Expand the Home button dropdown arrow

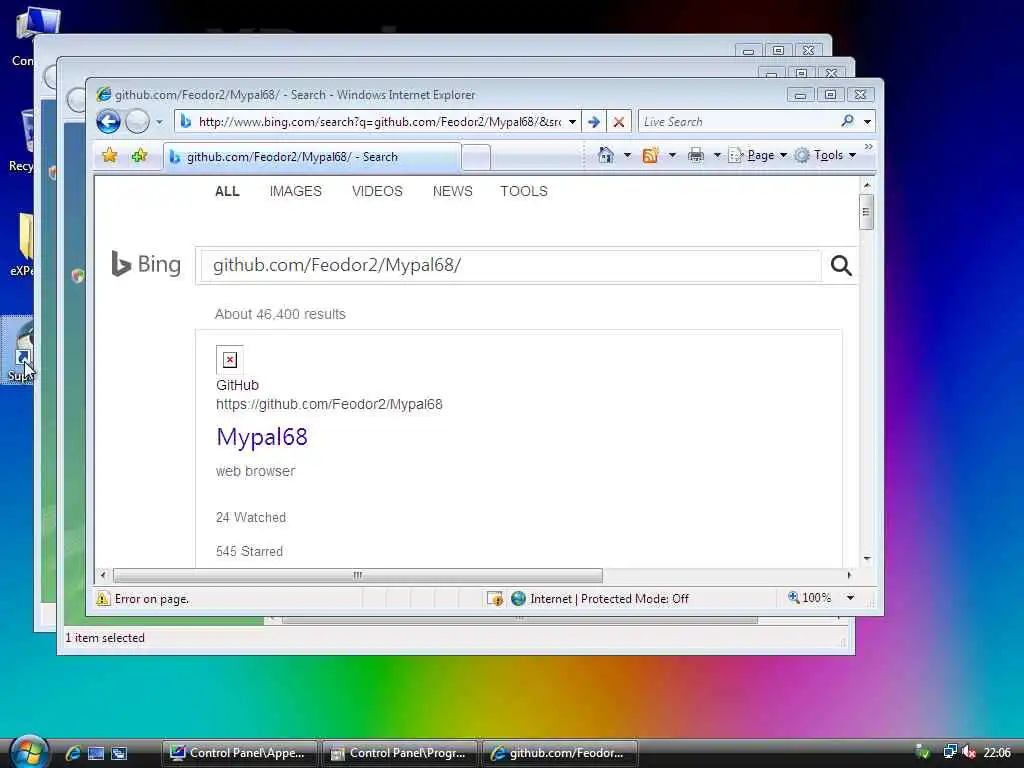[x=627, y=155]
